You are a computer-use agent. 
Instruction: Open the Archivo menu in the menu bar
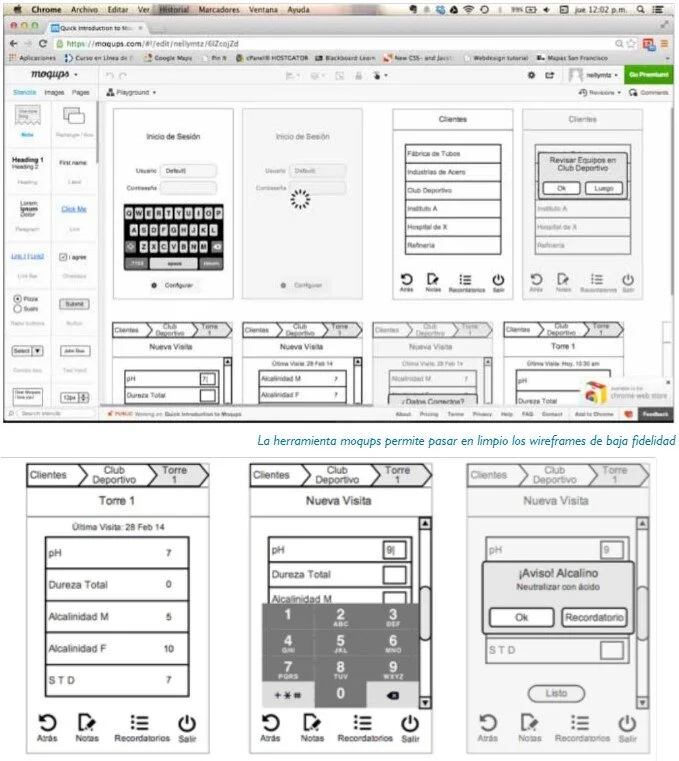pos(84,9)
